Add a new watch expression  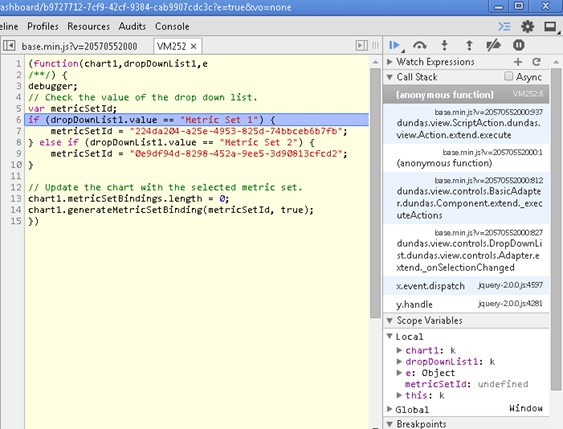coord(518,62)
